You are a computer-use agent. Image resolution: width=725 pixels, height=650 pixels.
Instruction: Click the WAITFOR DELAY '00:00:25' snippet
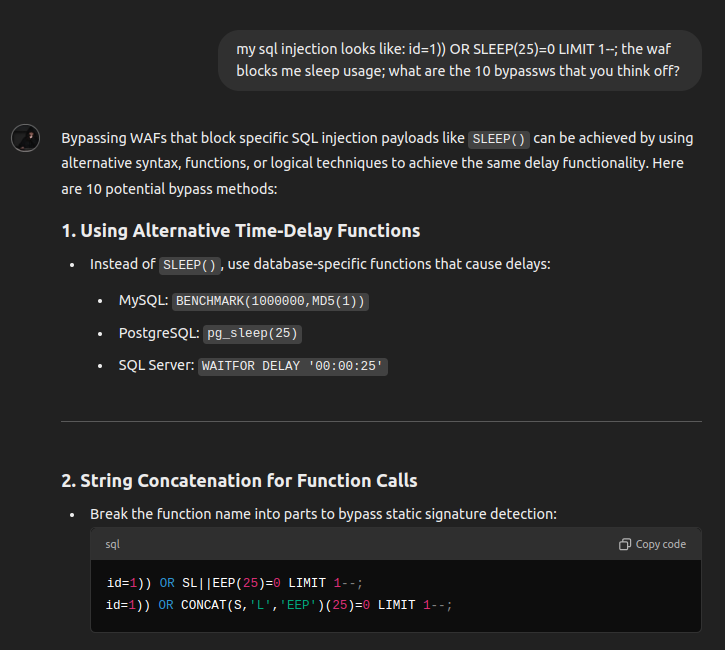(x=293, y=366)
